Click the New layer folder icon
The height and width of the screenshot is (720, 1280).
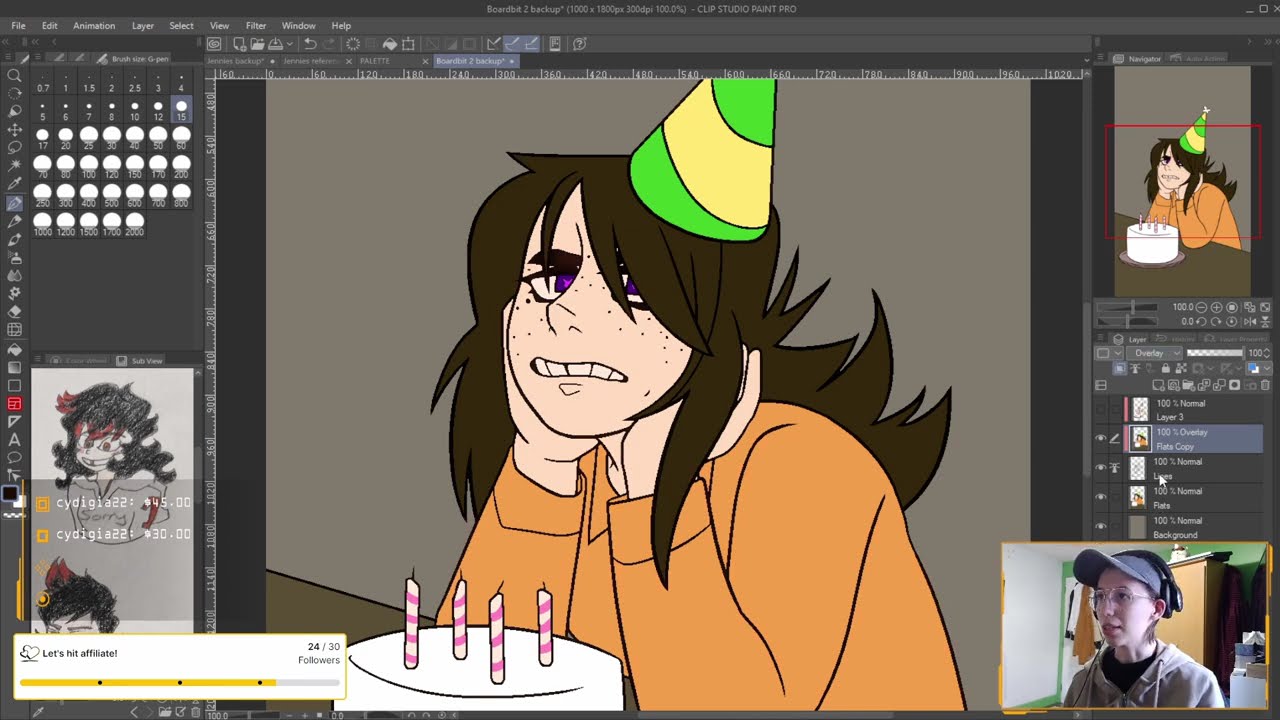tap(1189, 385)
